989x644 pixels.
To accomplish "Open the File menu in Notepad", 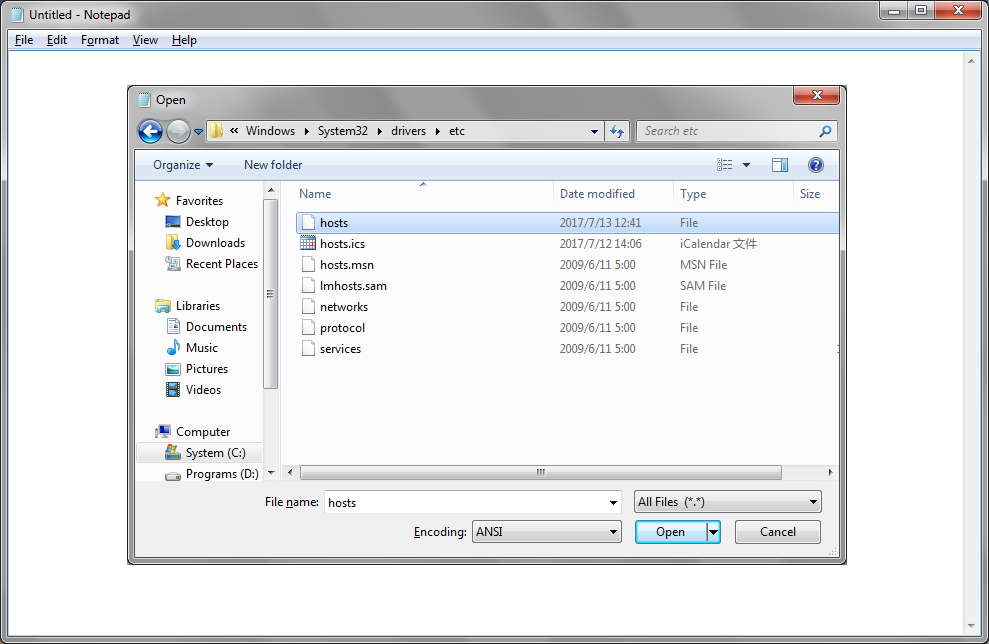I will pos(24,40).
